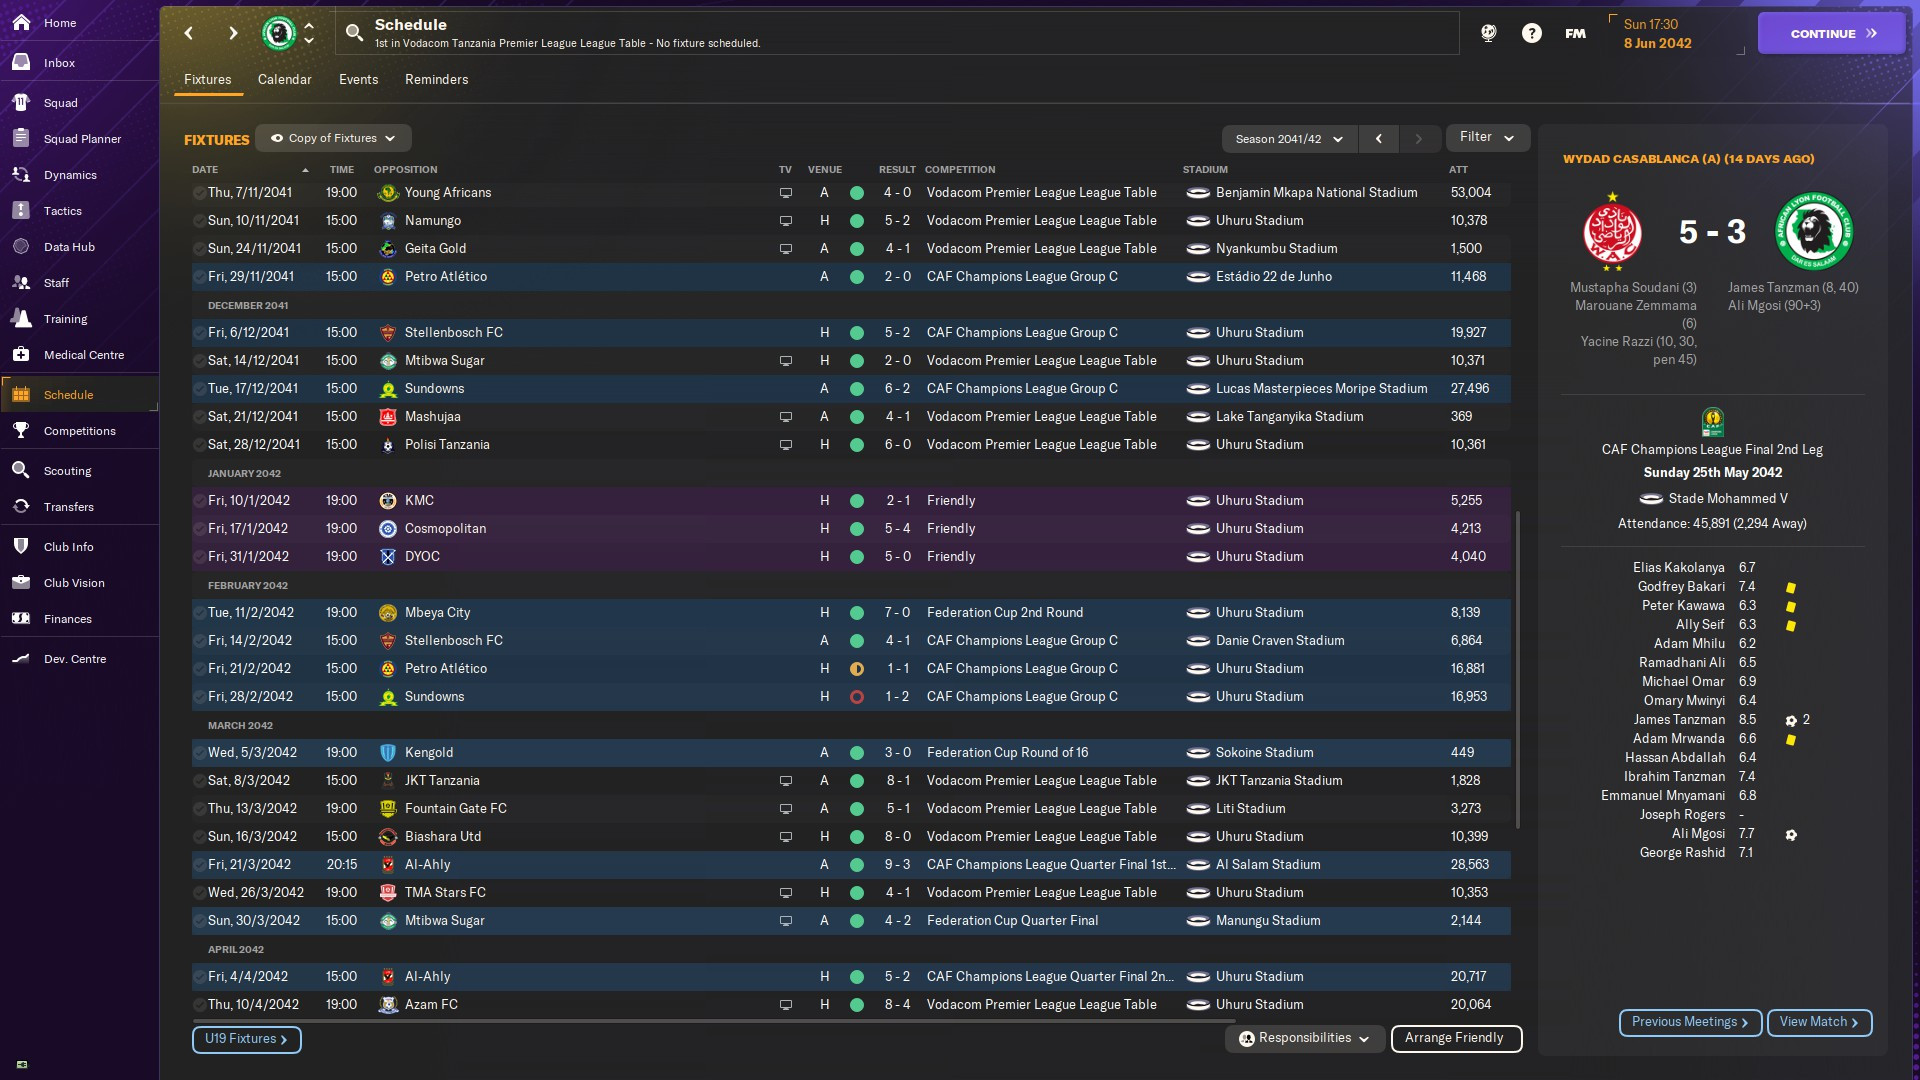Click the fixtures list vertical scrollbar
Image resolution: width=1920 pixels, height=1080 pixels.
coord(1517,670)
